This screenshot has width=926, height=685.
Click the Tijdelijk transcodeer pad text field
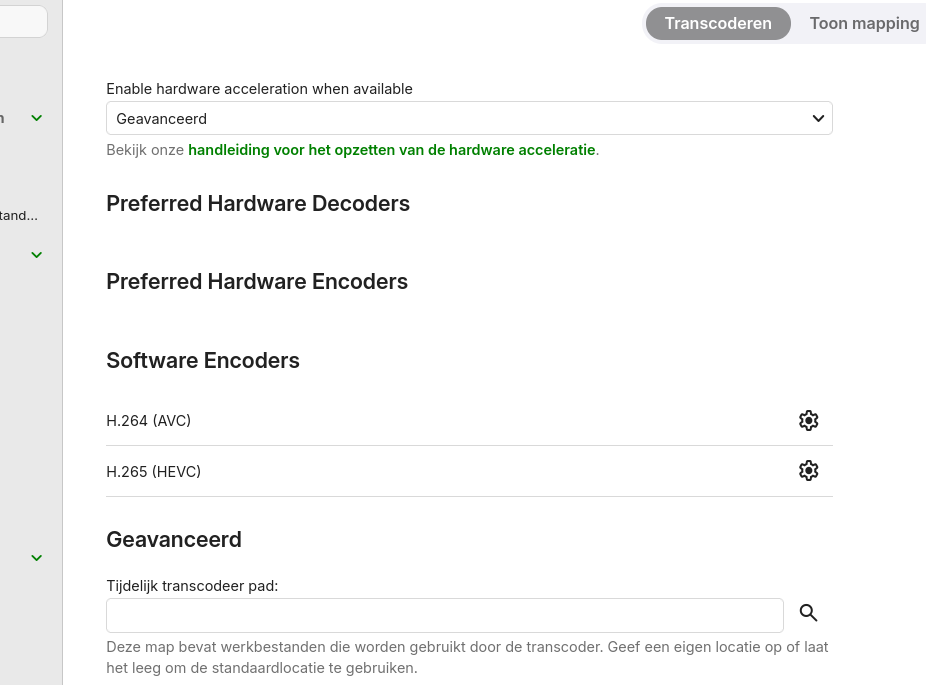click(444, 615)
